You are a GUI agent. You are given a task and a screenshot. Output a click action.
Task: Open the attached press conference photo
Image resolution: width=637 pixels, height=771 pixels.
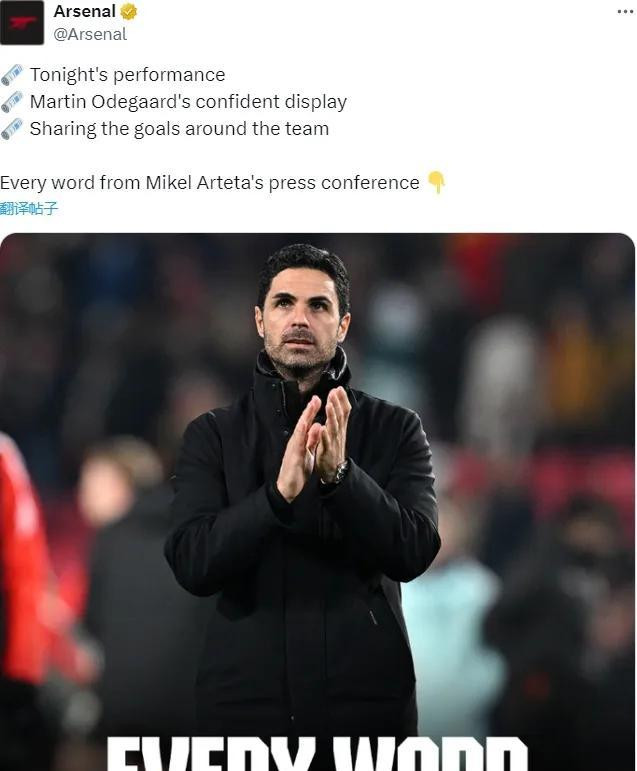coord(317,502)
